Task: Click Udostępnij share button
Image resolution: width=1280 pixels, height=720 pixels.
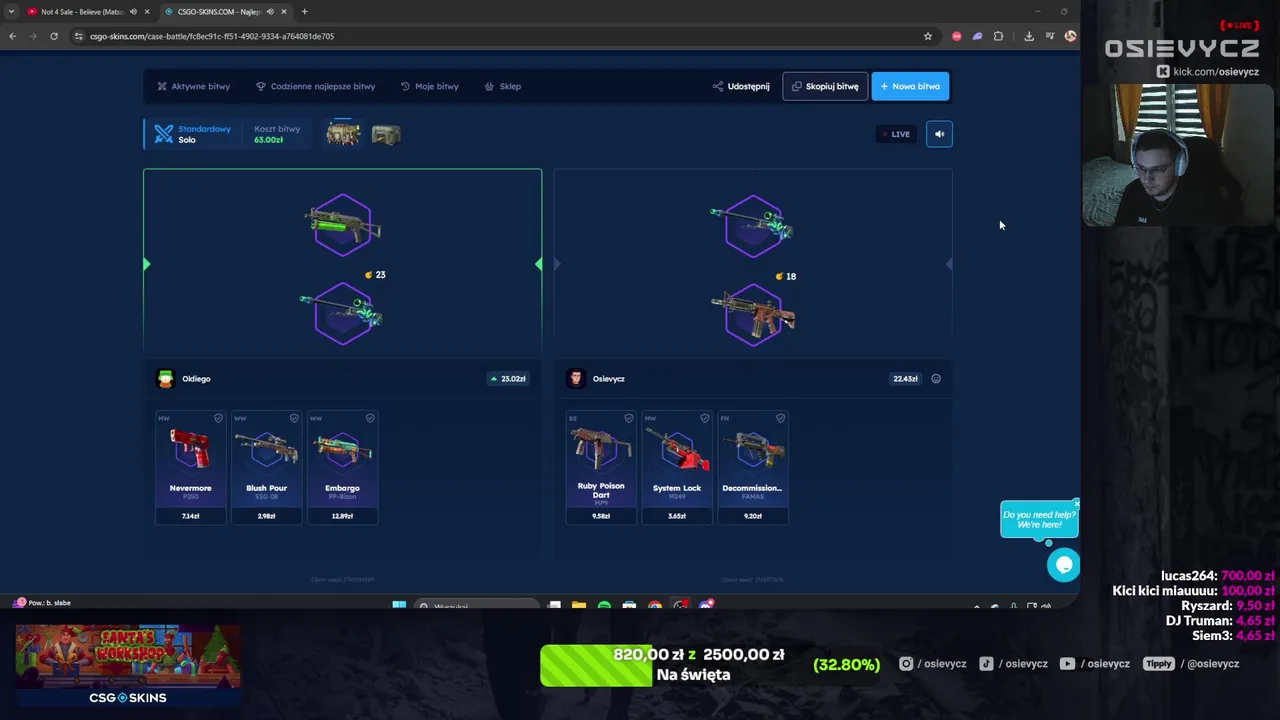Action: [x=741, y=86]
